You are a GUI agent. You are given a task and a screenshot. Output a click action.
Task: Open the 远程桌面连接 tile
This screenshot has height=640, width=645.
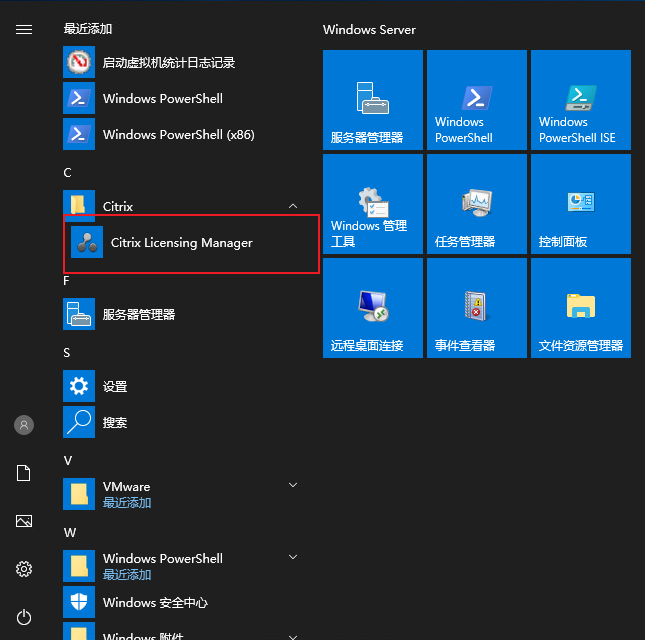pos(373,308)
